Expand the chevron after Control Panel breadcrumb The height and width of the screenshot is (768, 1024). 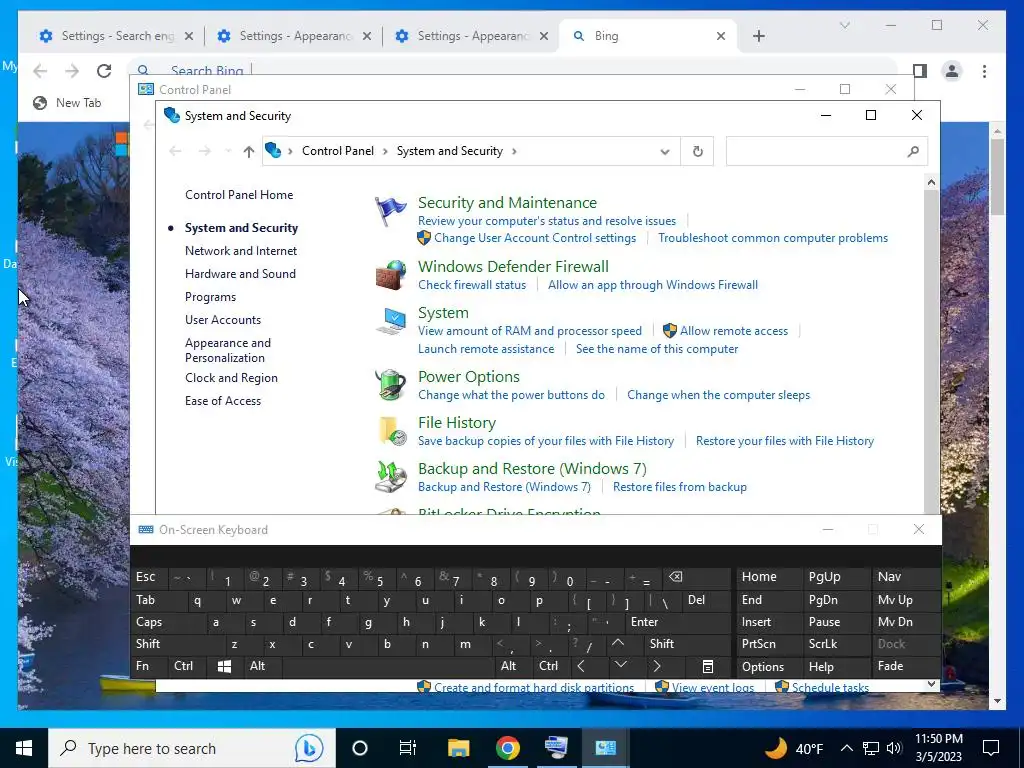point(385,152)
